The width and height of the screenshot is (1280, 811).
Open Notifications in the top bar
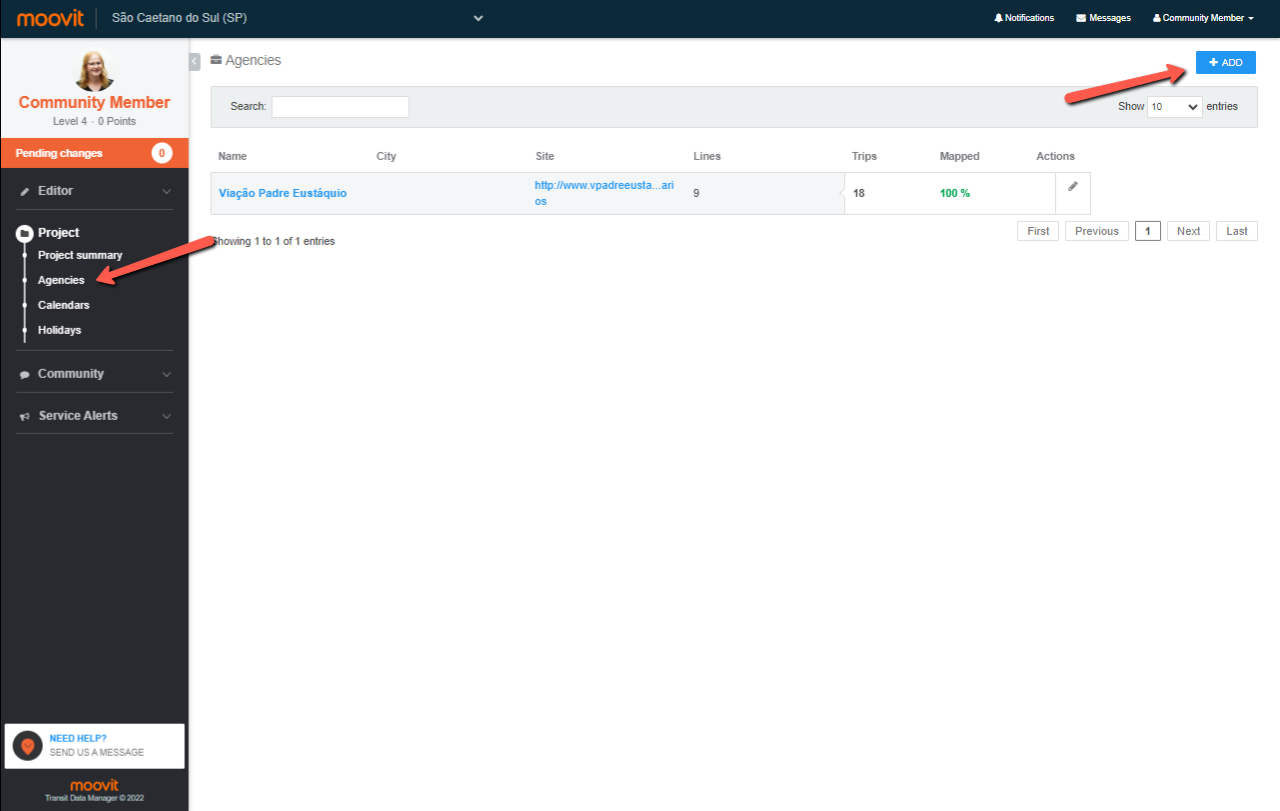(x=1024, y=18)
